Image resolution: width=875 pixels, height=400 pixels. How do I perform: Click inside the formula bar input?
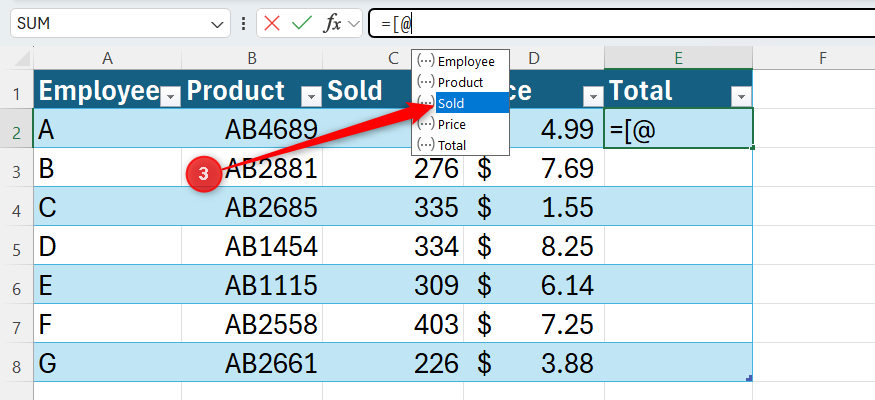[622, 23]
